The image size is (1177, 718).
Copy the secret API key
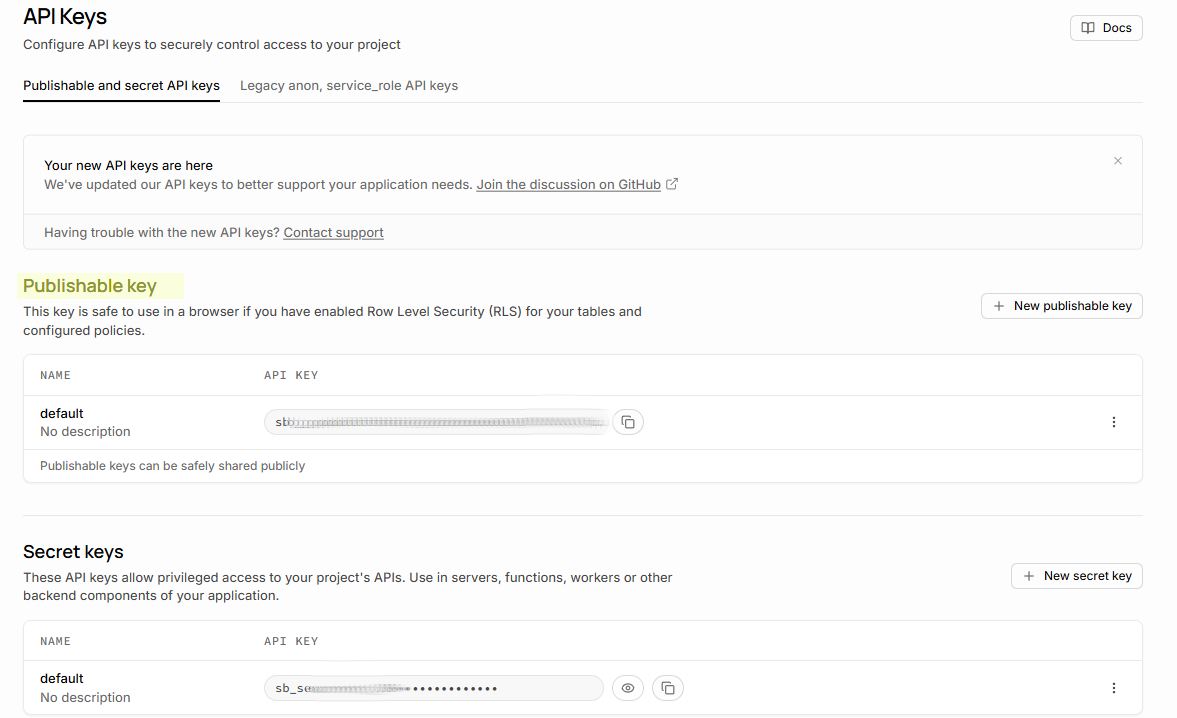click(x=667, y=688)
